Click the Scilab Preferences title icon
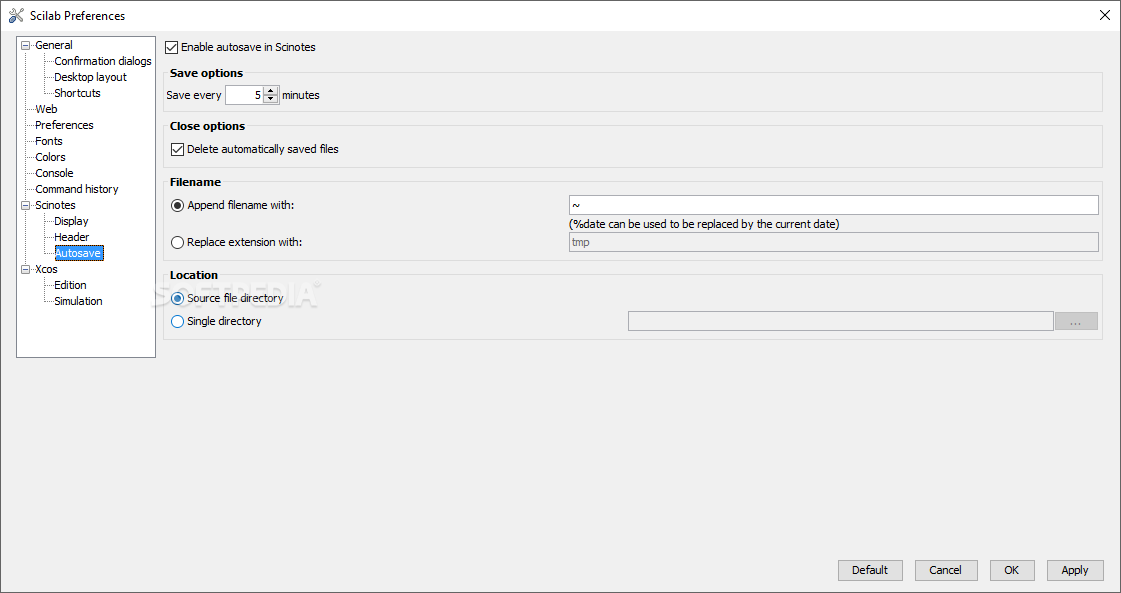 16,15
